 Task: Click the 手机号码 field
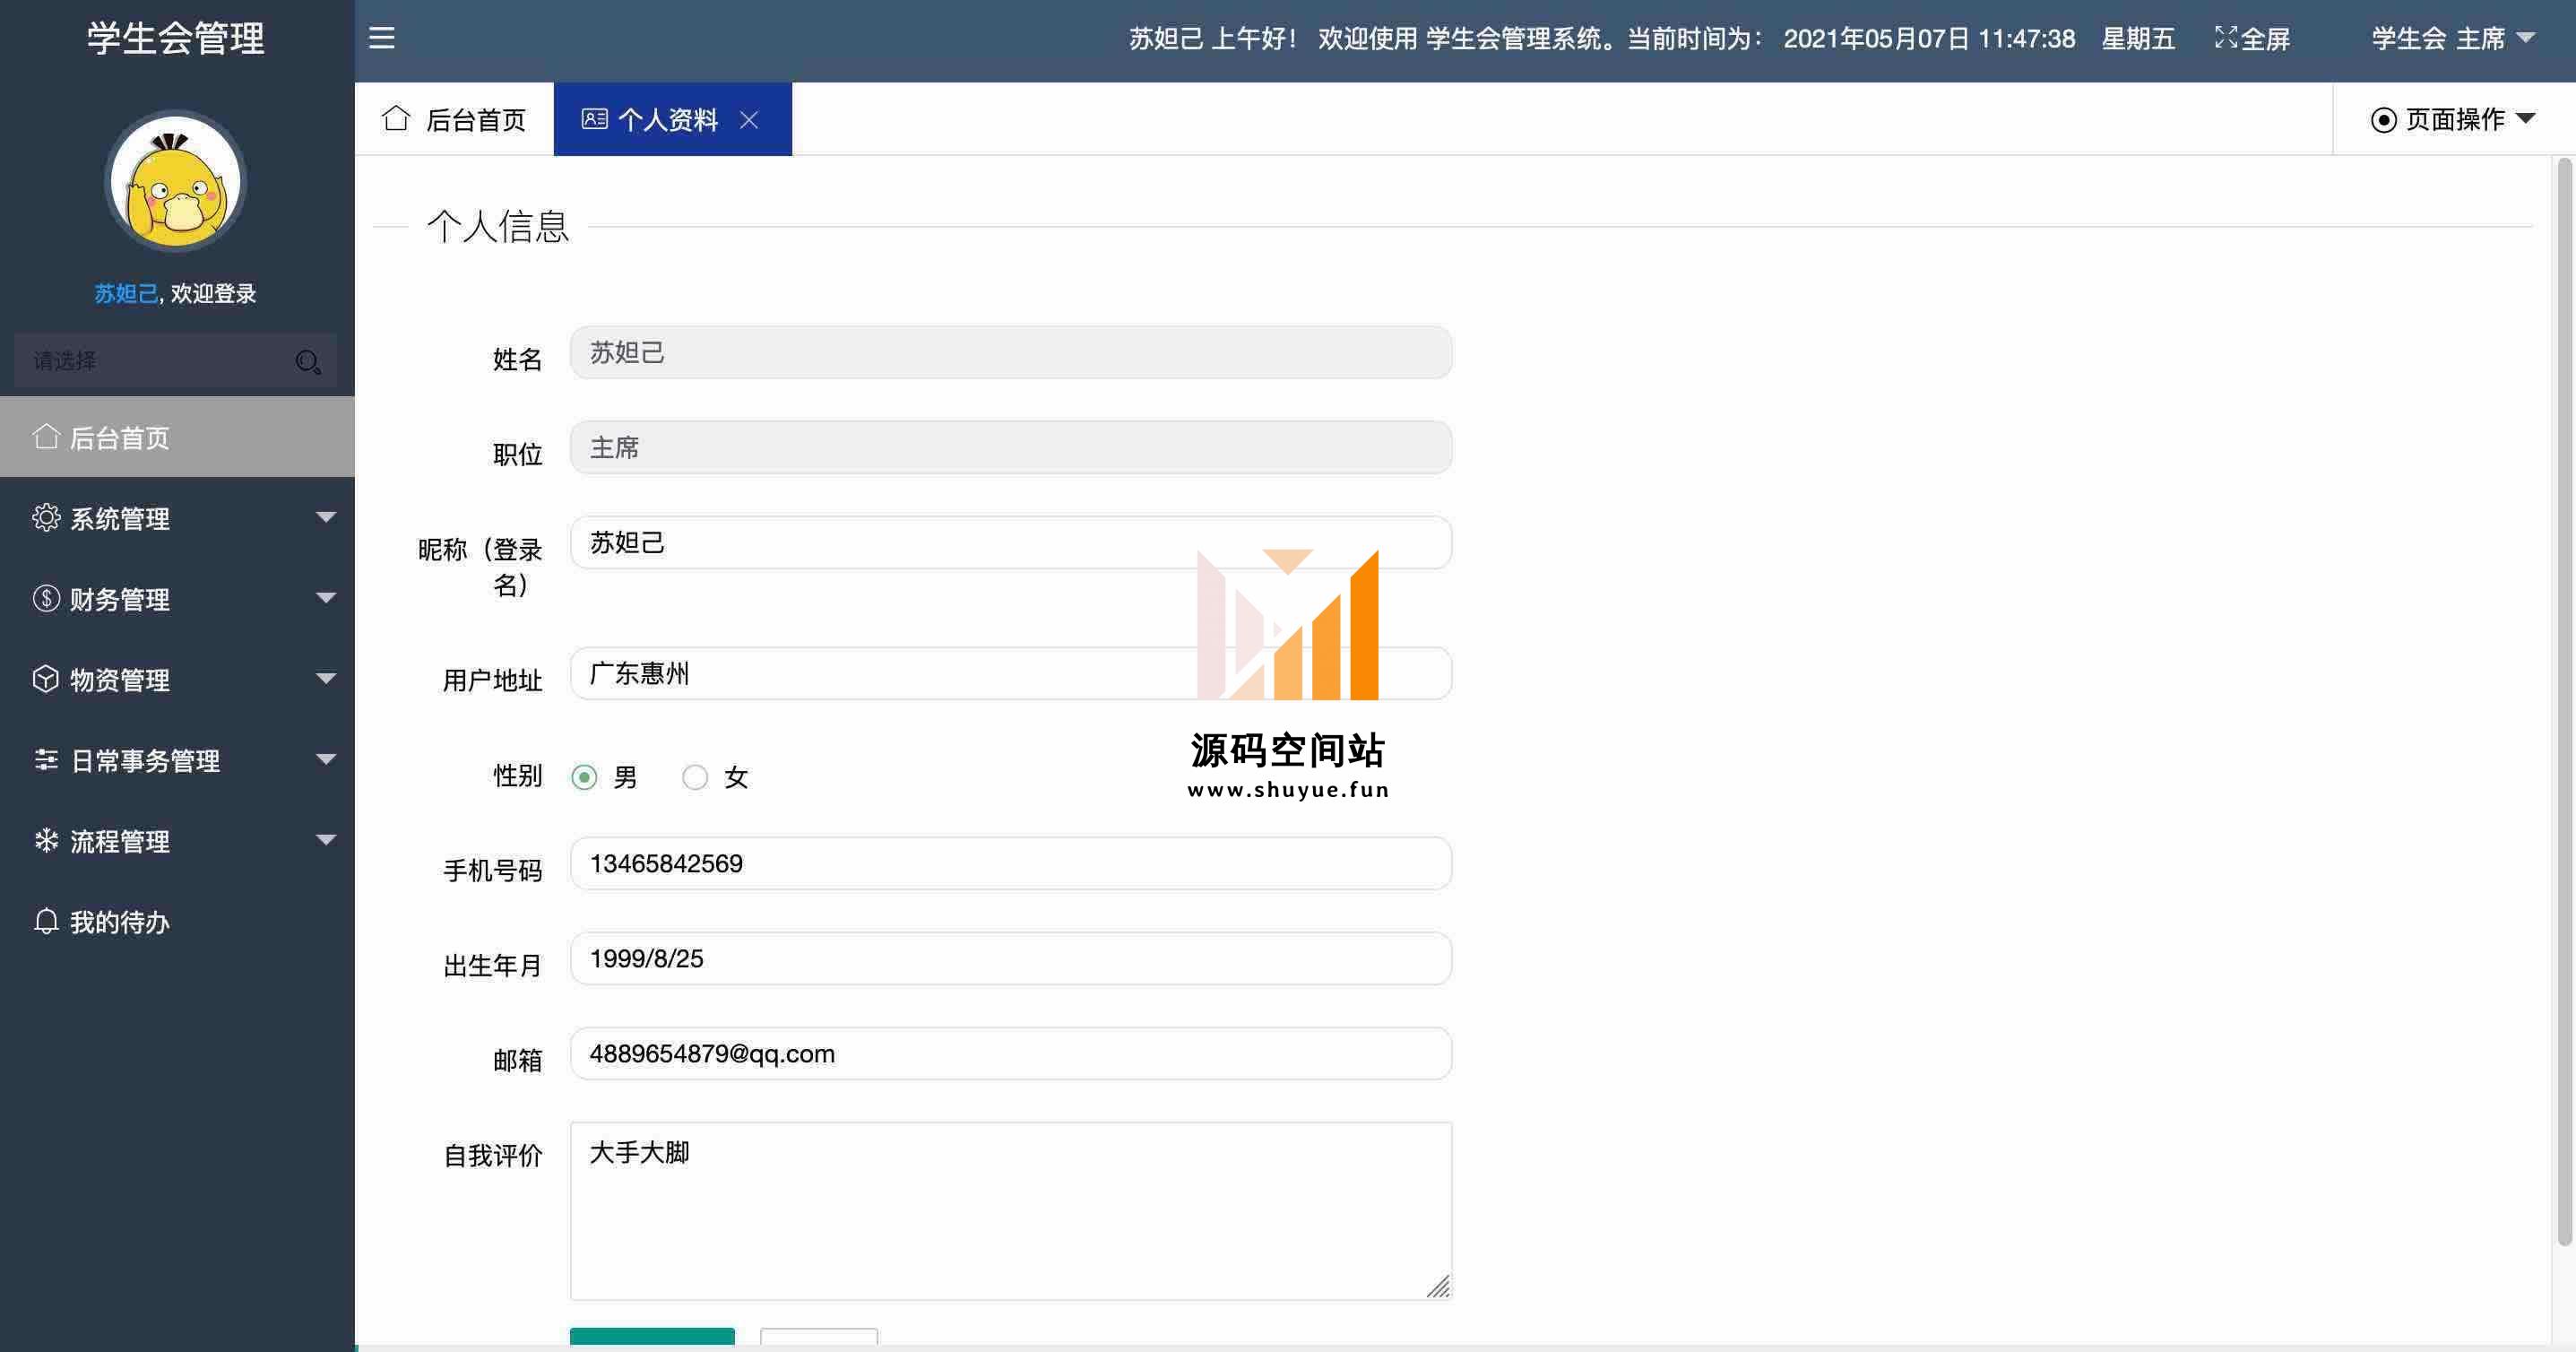(x=1011, y=863)
